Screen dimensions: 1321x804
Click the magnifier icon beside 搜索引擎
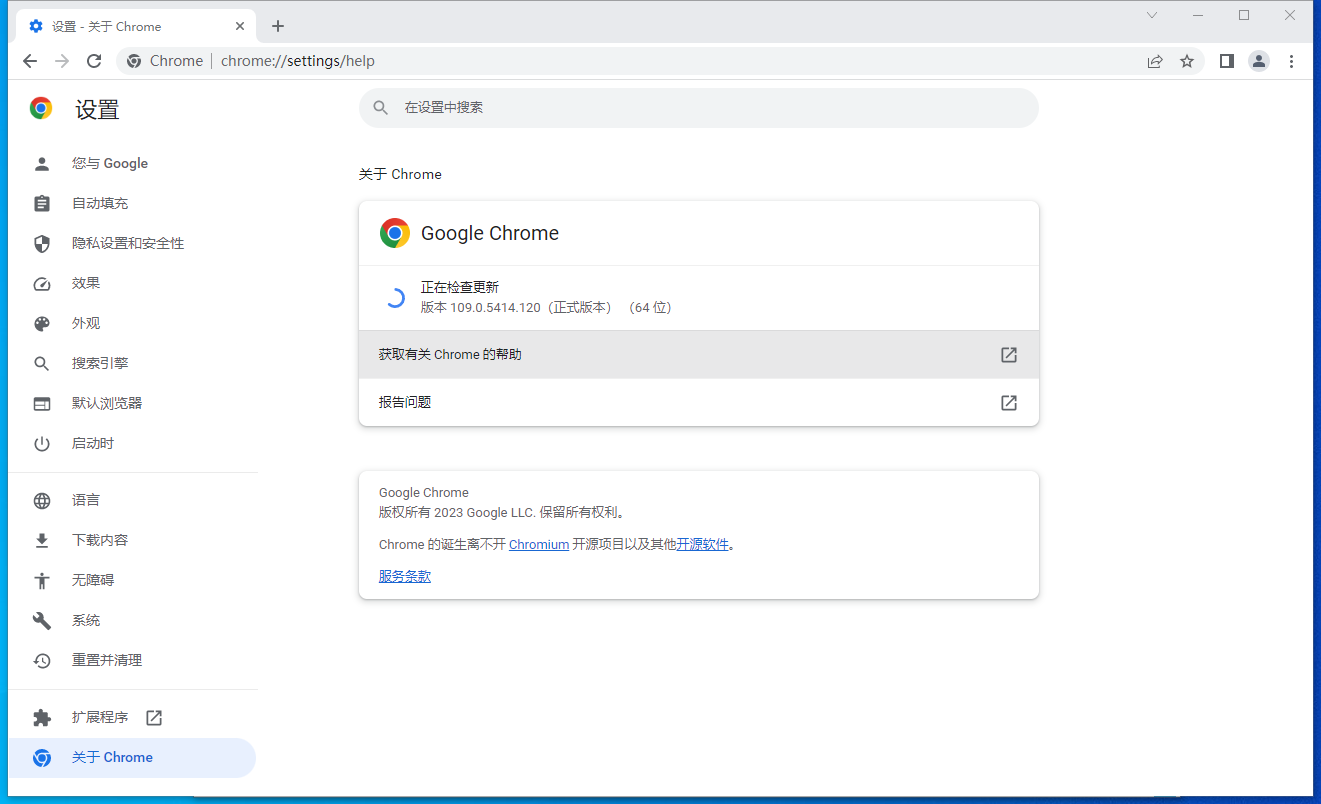tap(41, 363)
